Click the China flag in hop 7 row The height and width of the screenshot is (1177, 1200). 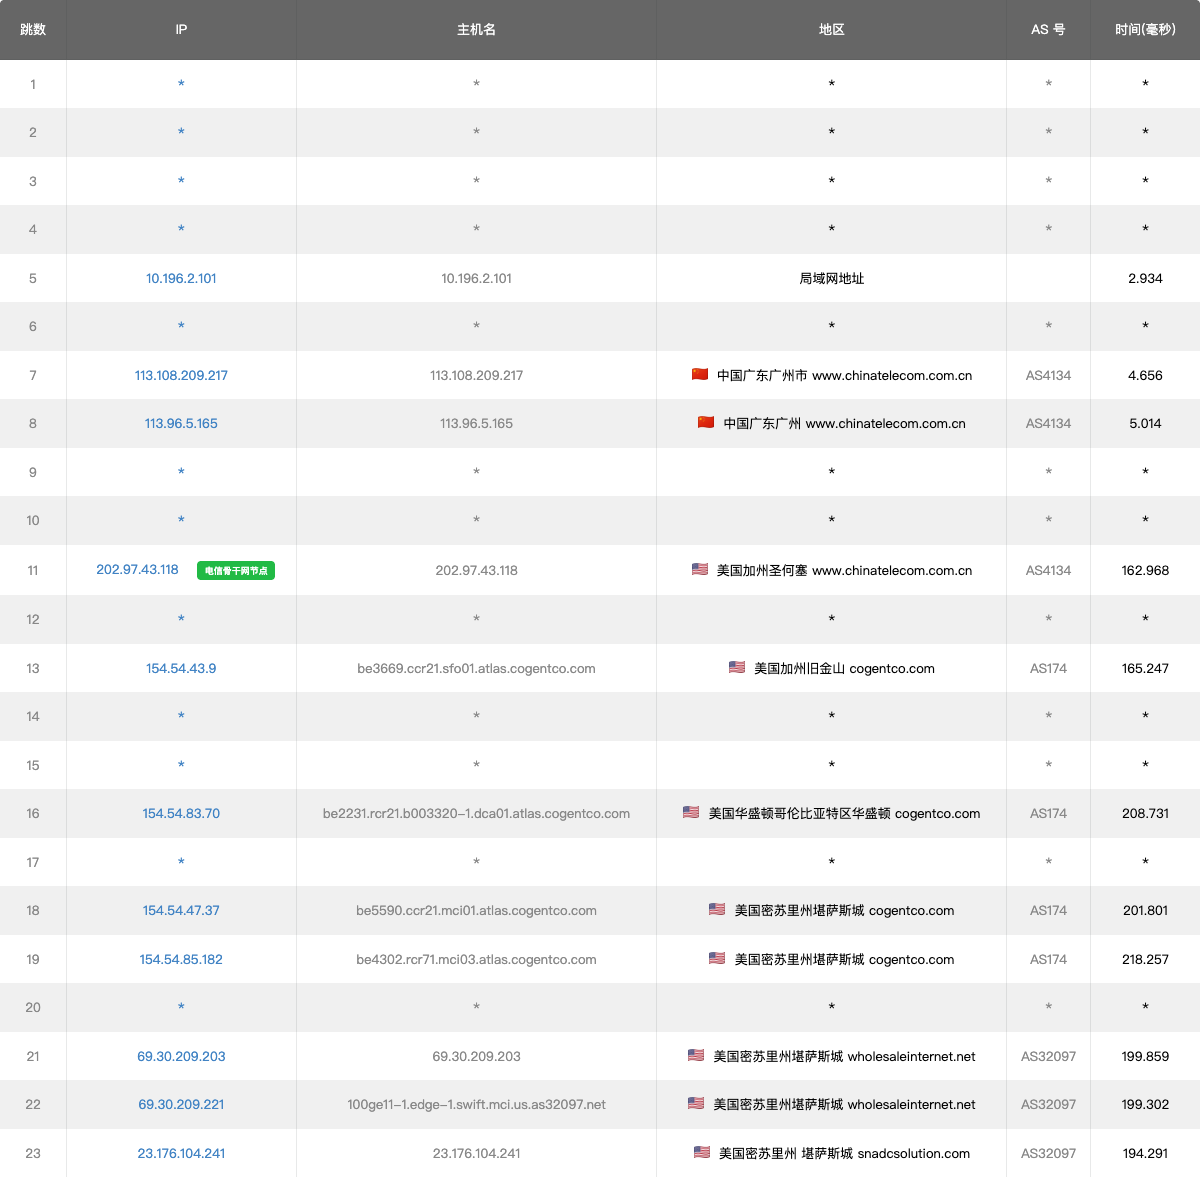tap(700, 375)
